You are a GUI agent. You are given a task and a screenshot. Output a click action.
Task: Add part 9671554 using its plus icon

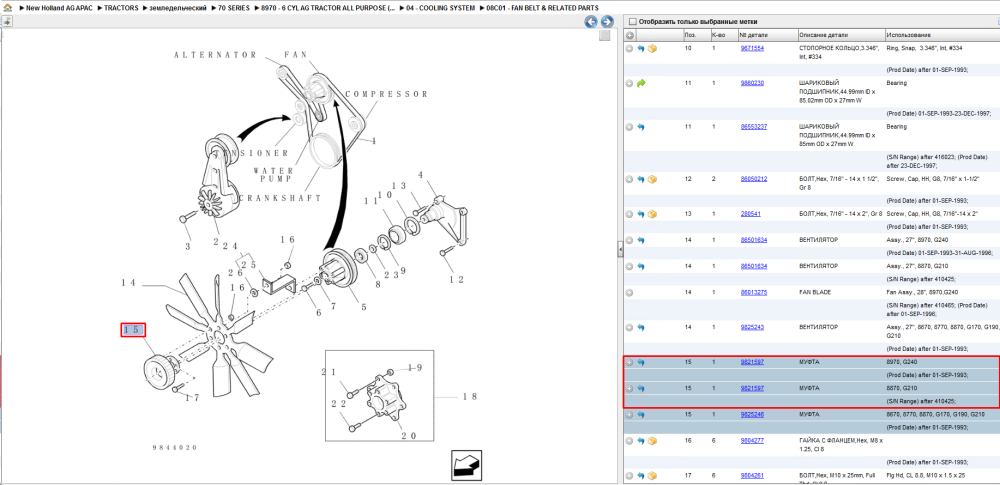[629, 48]
